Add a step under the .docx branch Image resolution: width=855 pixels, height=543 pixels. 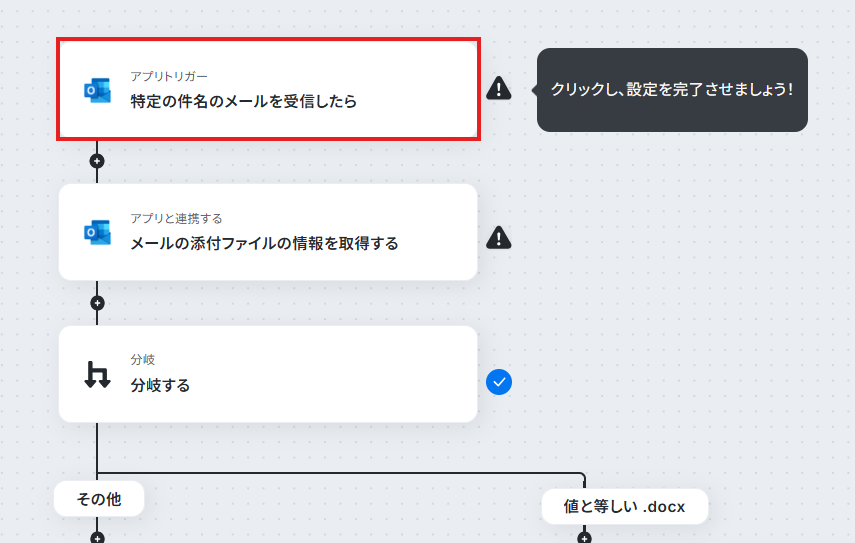click(584, 538)
